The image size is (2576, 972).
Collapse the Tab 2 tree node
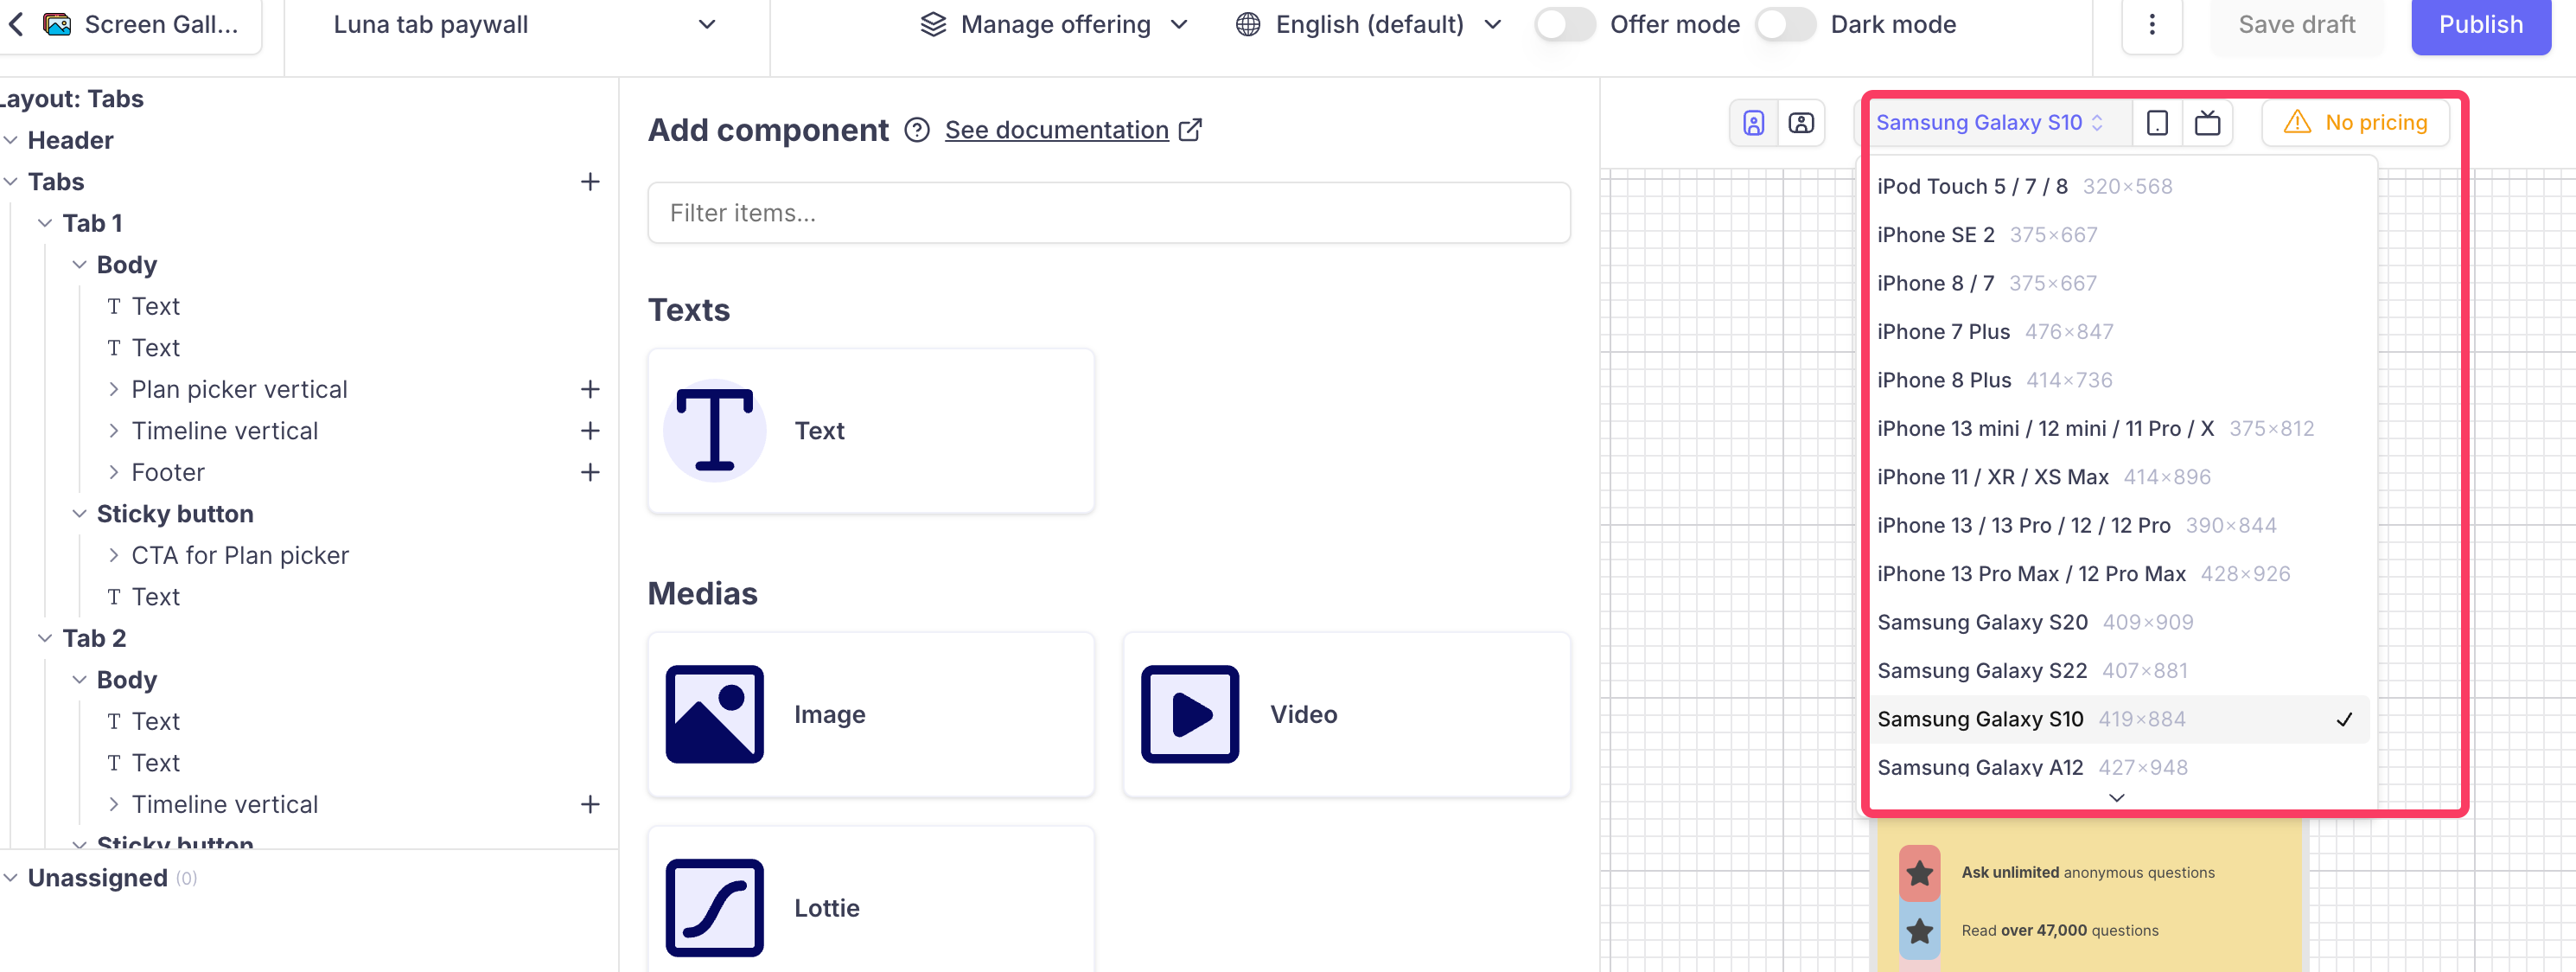pos(45,638)
